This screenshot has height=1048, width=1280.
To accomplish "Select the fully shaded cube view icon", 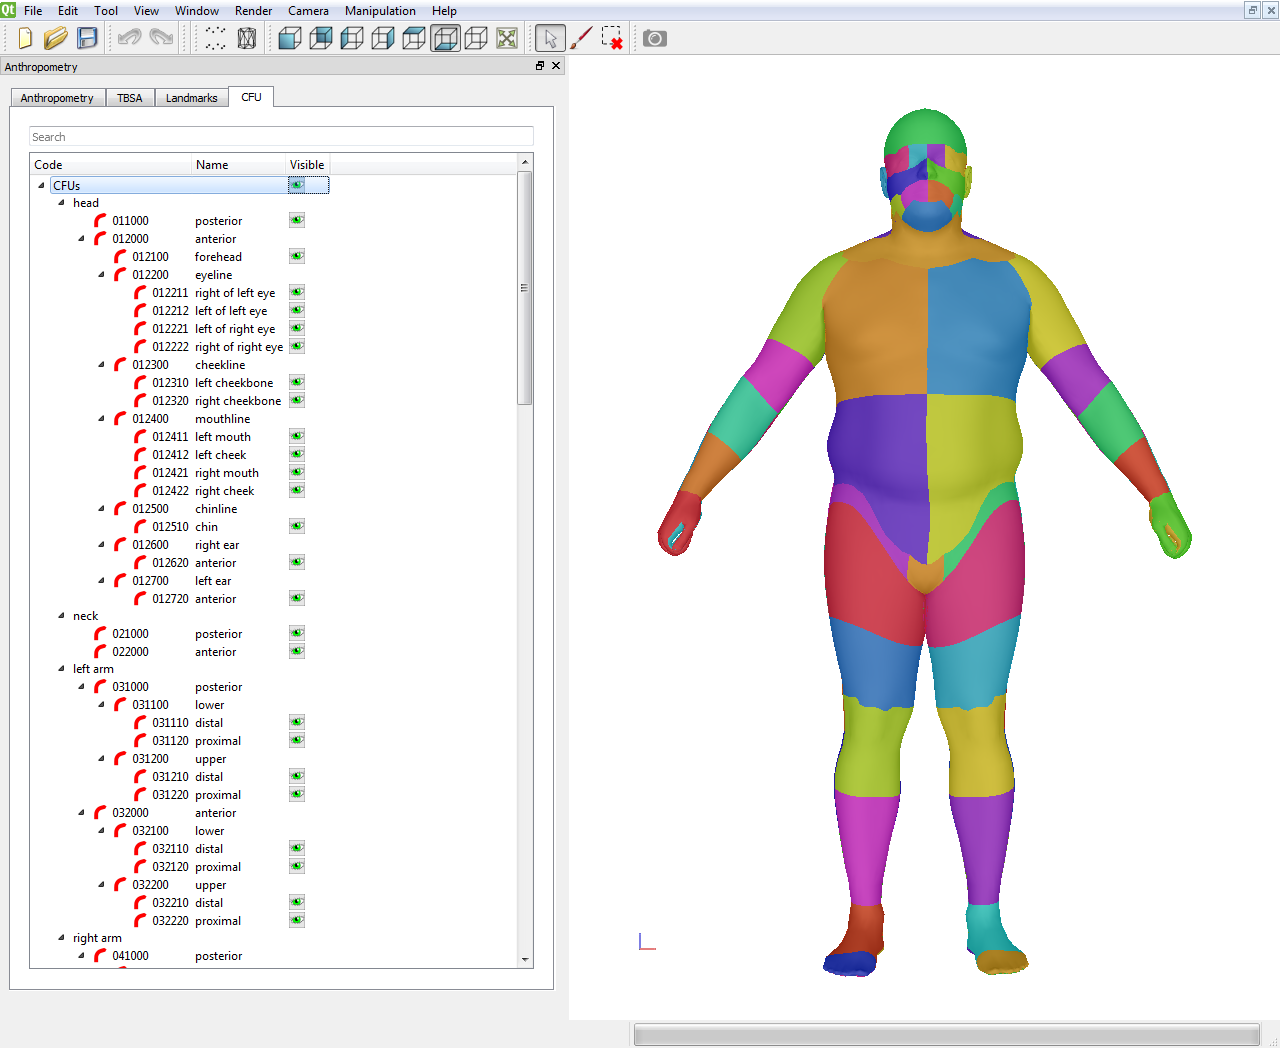I will (290, 38).
